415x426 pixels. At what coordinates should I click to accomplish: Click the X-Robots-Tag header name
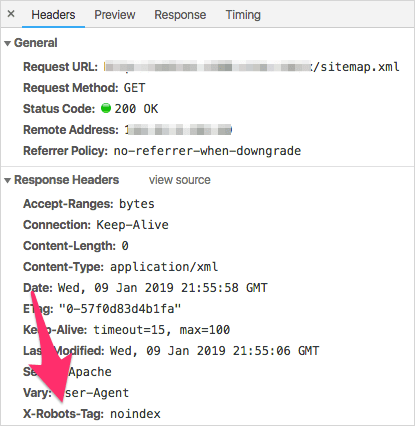(x=63, y=414)
